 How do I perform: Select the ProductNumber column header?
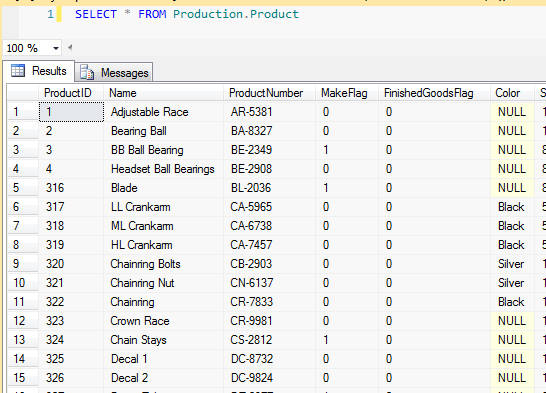[269, 93]
